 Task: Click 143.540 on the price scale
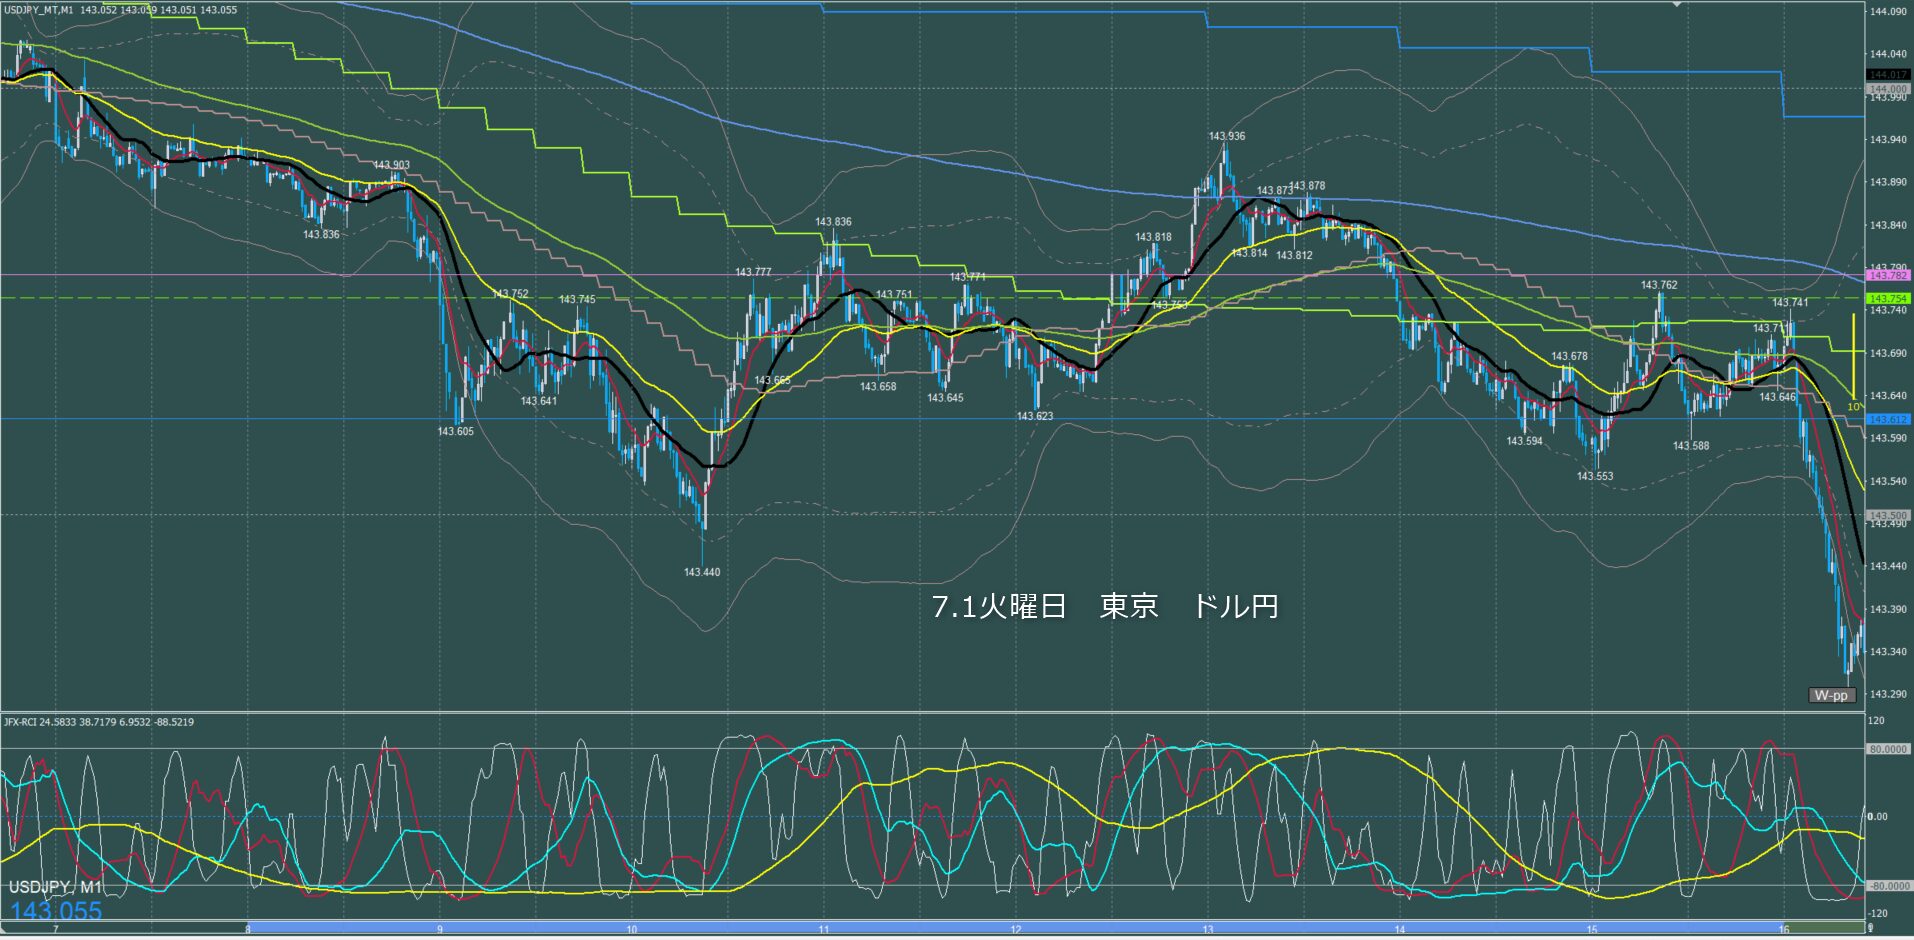coord(1888,481)
